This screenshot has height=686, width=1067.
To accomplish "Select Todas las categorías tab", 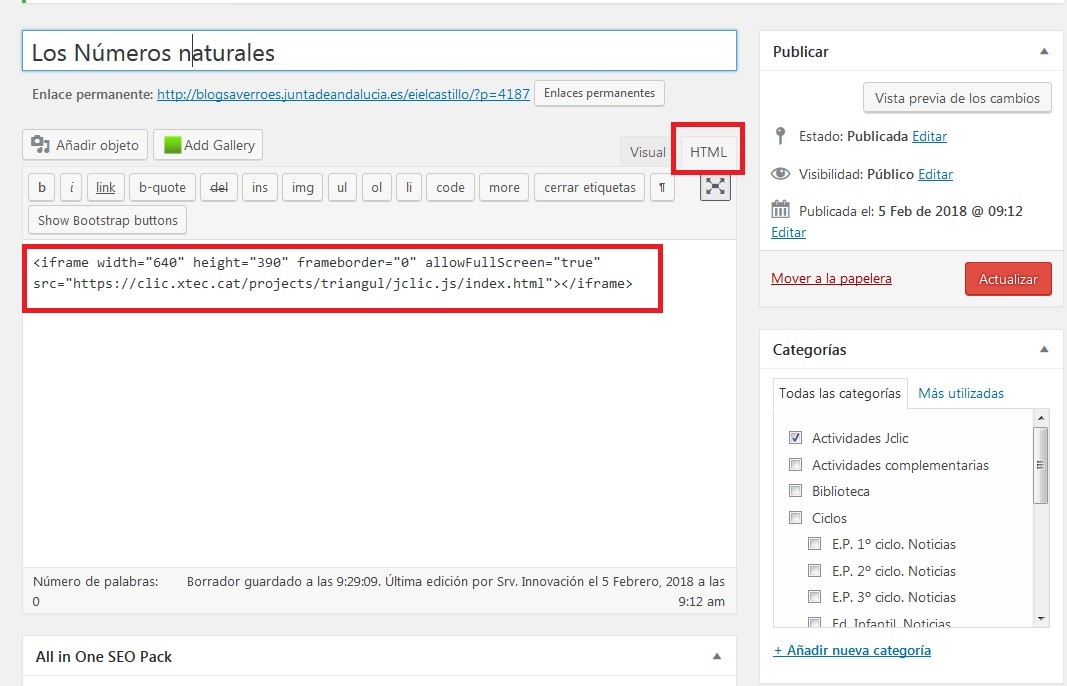I will tap(840, 393).
